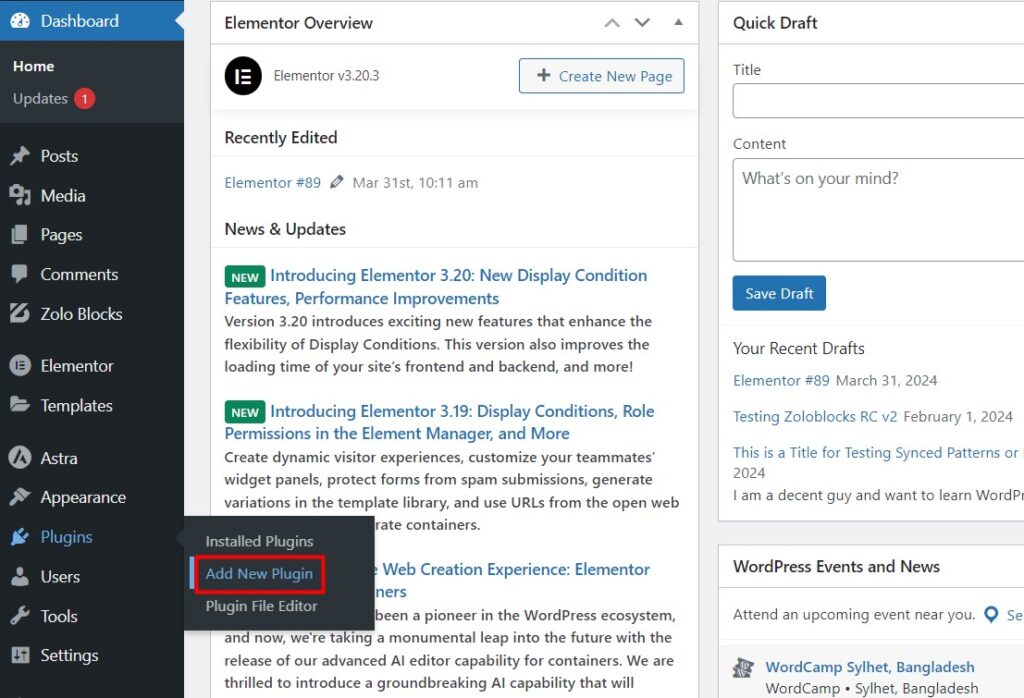Click the pencil edit icon beside Elementor #89
Screen dimensions: 1024x698
click(336, 182)
